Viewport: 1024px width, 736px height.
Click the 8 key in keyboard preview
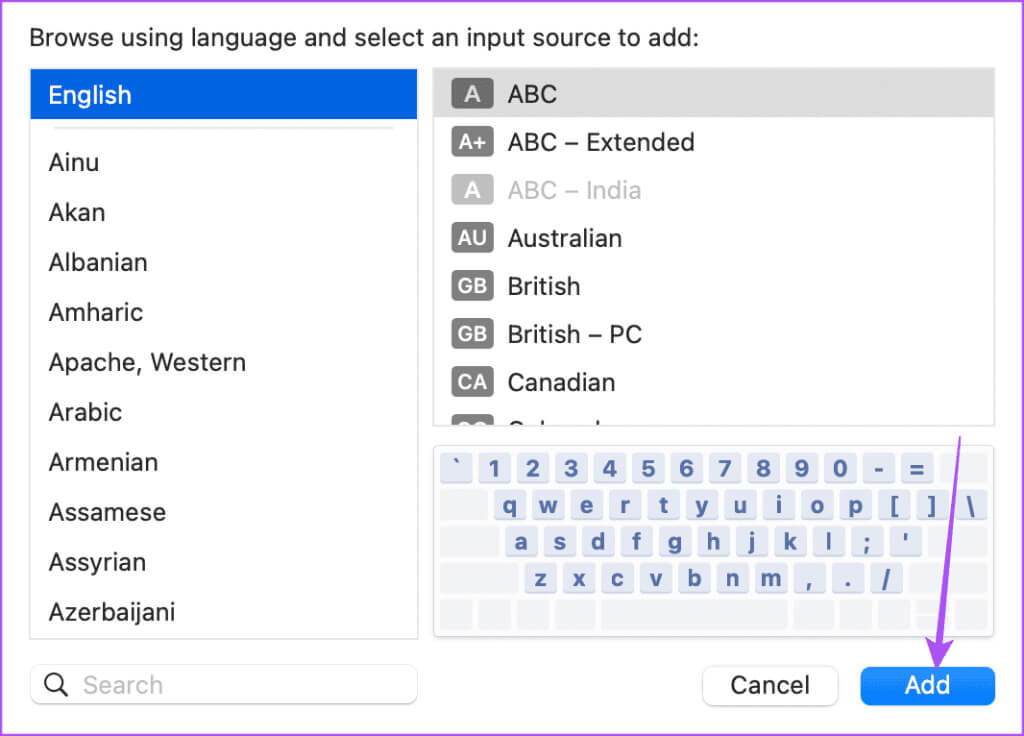click(x=763, y=468)
